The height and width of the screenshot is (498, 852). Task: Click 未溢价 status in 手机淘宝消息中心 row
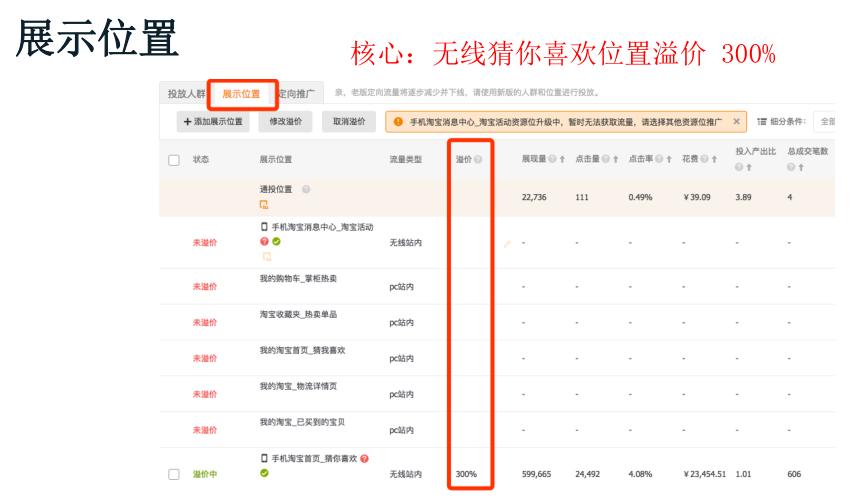tap(205, 242)
